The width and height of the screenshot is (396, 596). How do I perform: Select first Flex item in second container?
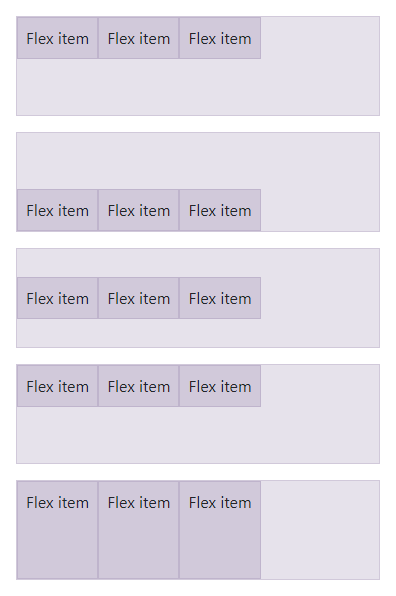click(57, 210)
